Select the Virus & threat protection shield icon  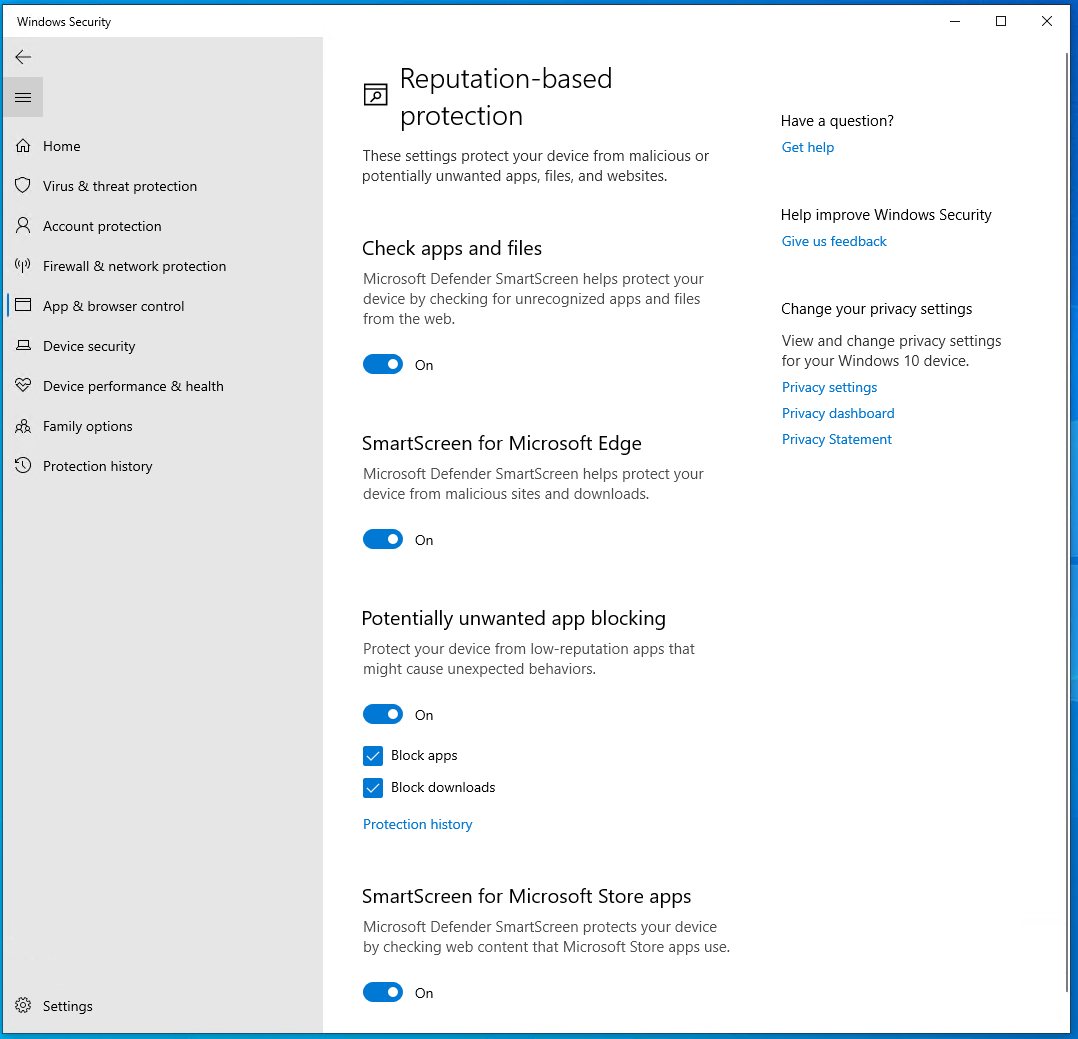tap(23, 186)
